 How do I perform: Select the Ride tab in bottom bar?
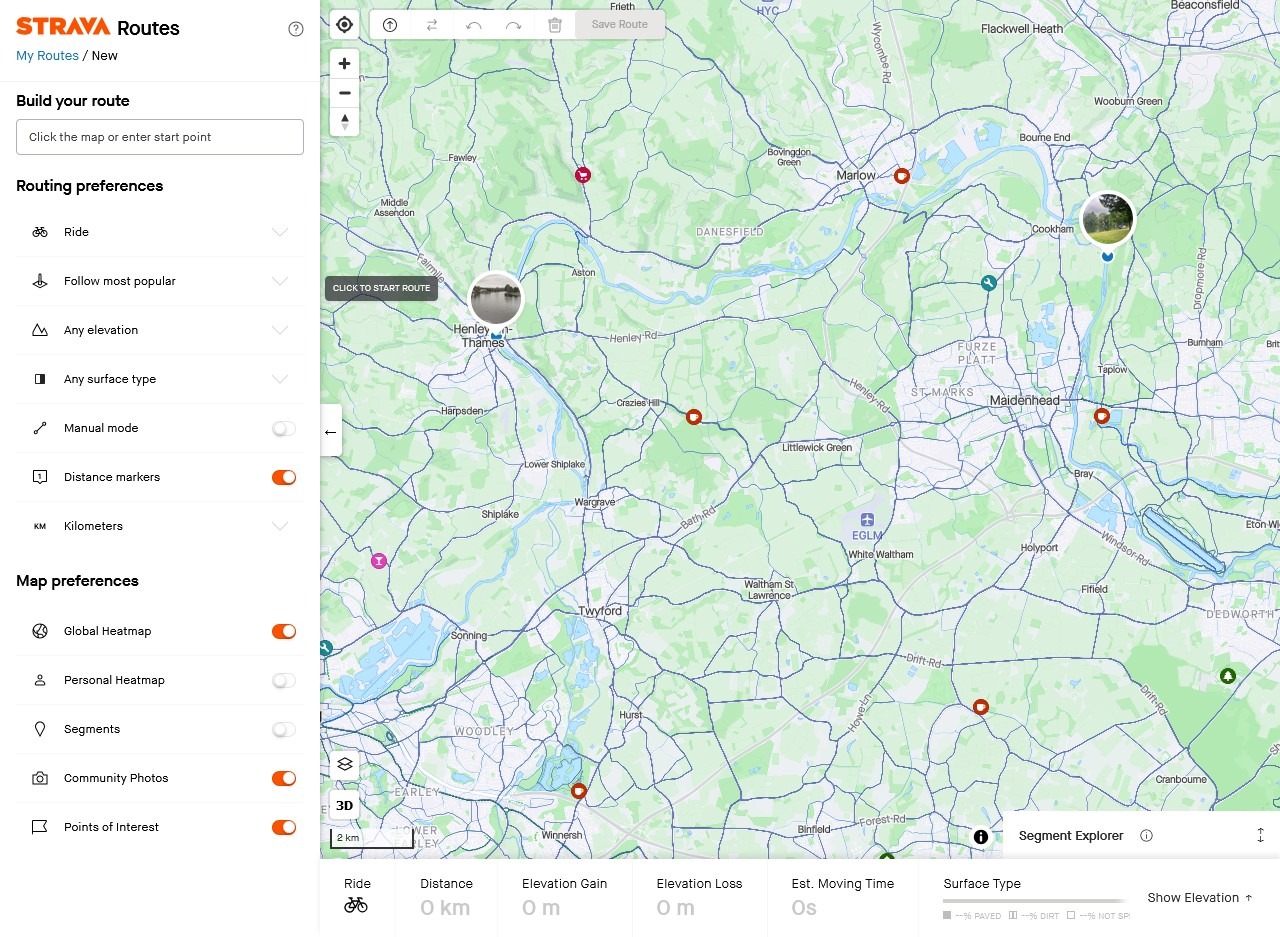pos(357,895)
